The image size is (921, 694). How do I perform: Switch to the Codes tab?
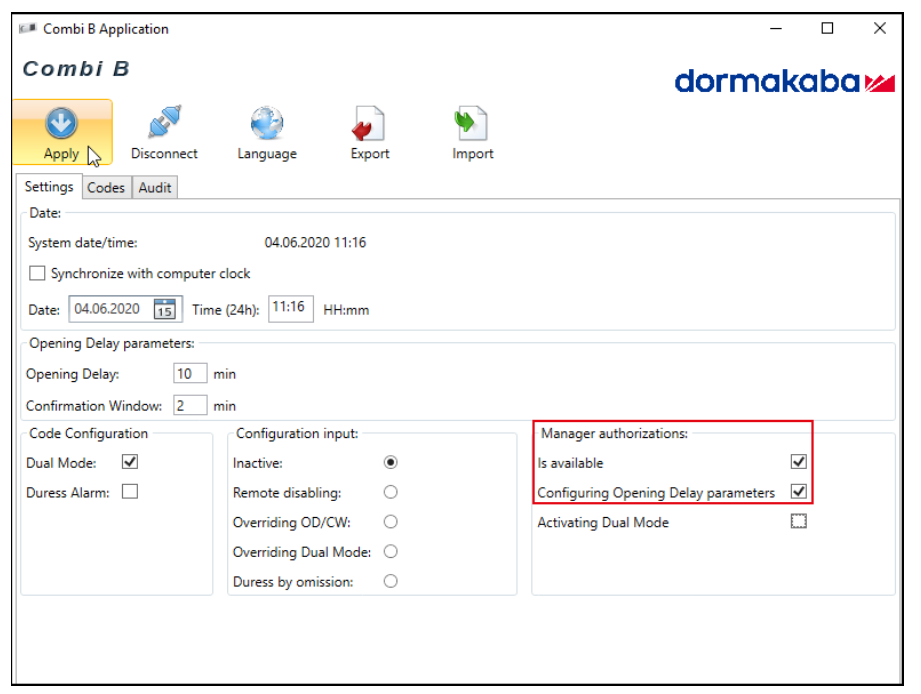106,187
